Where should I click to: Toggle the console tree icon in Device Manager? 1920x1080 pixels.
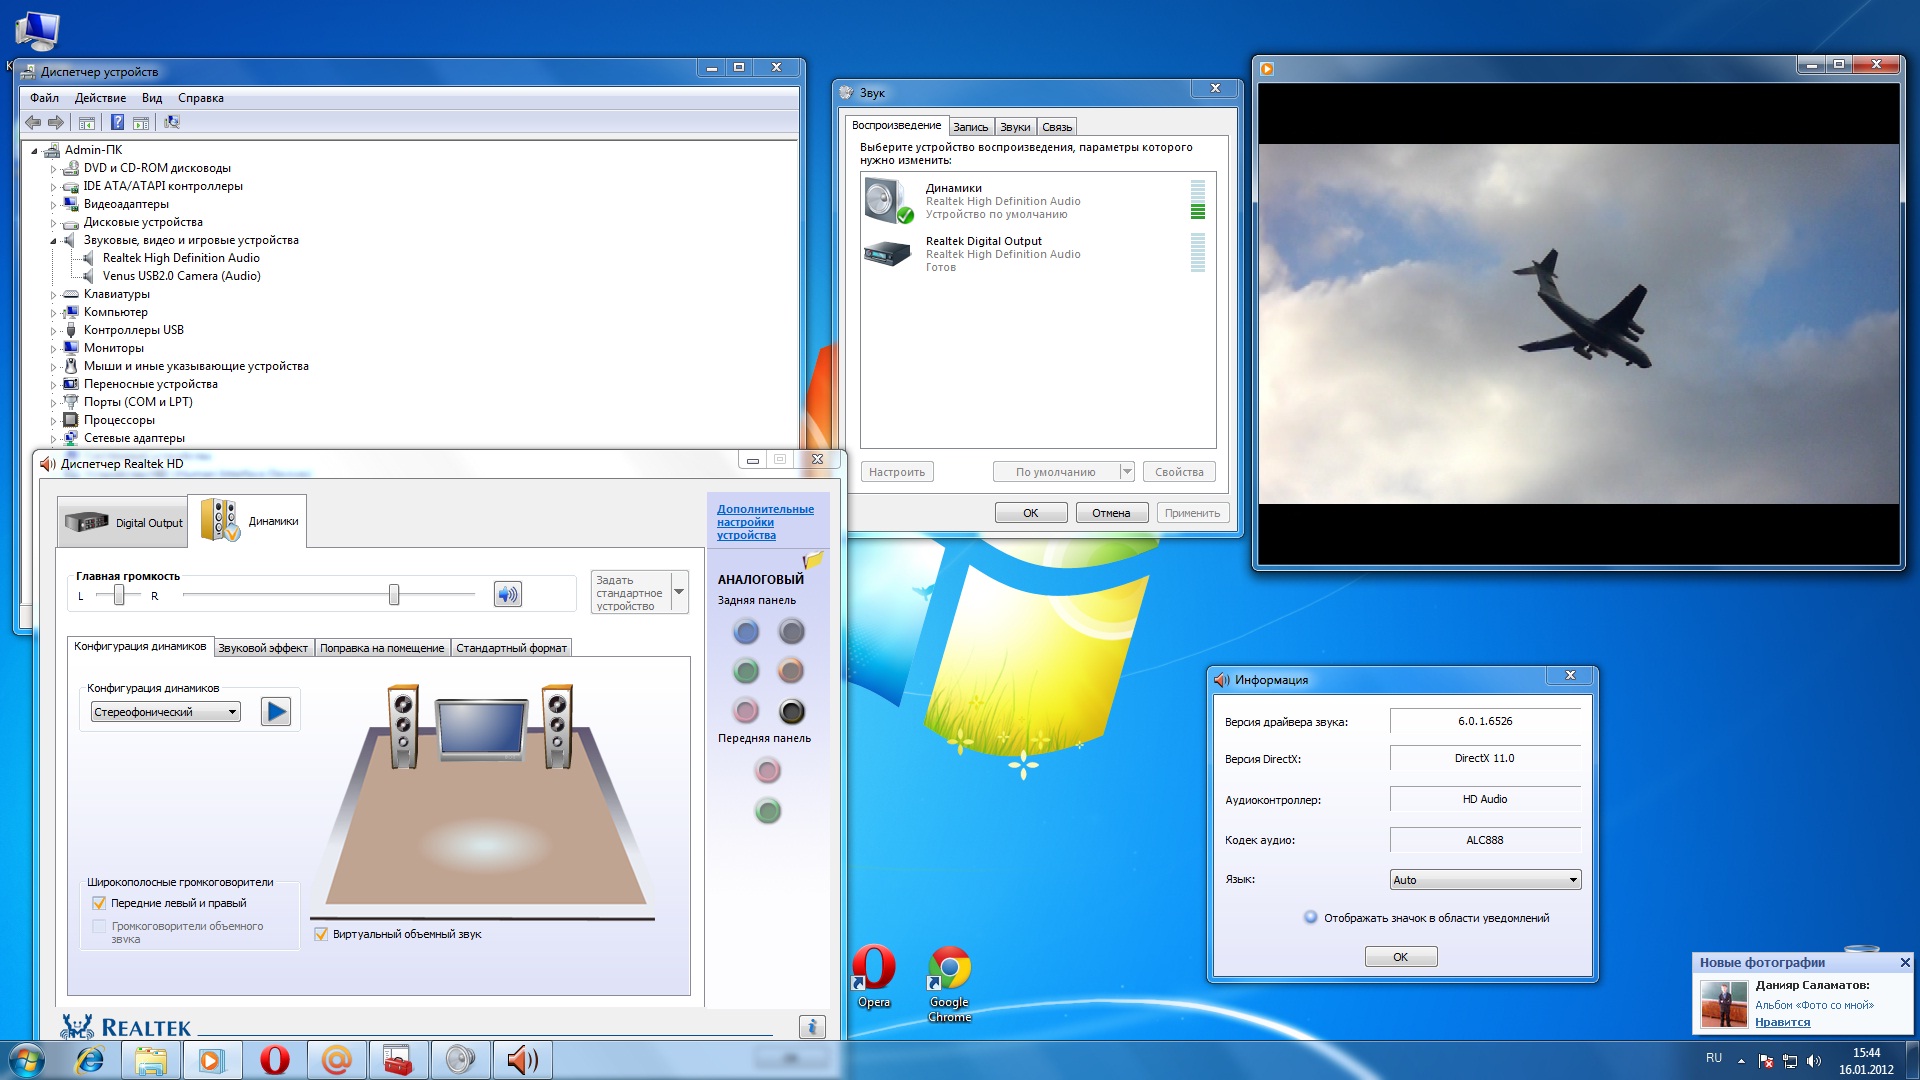pyautogui.click(x=87, y=122)
